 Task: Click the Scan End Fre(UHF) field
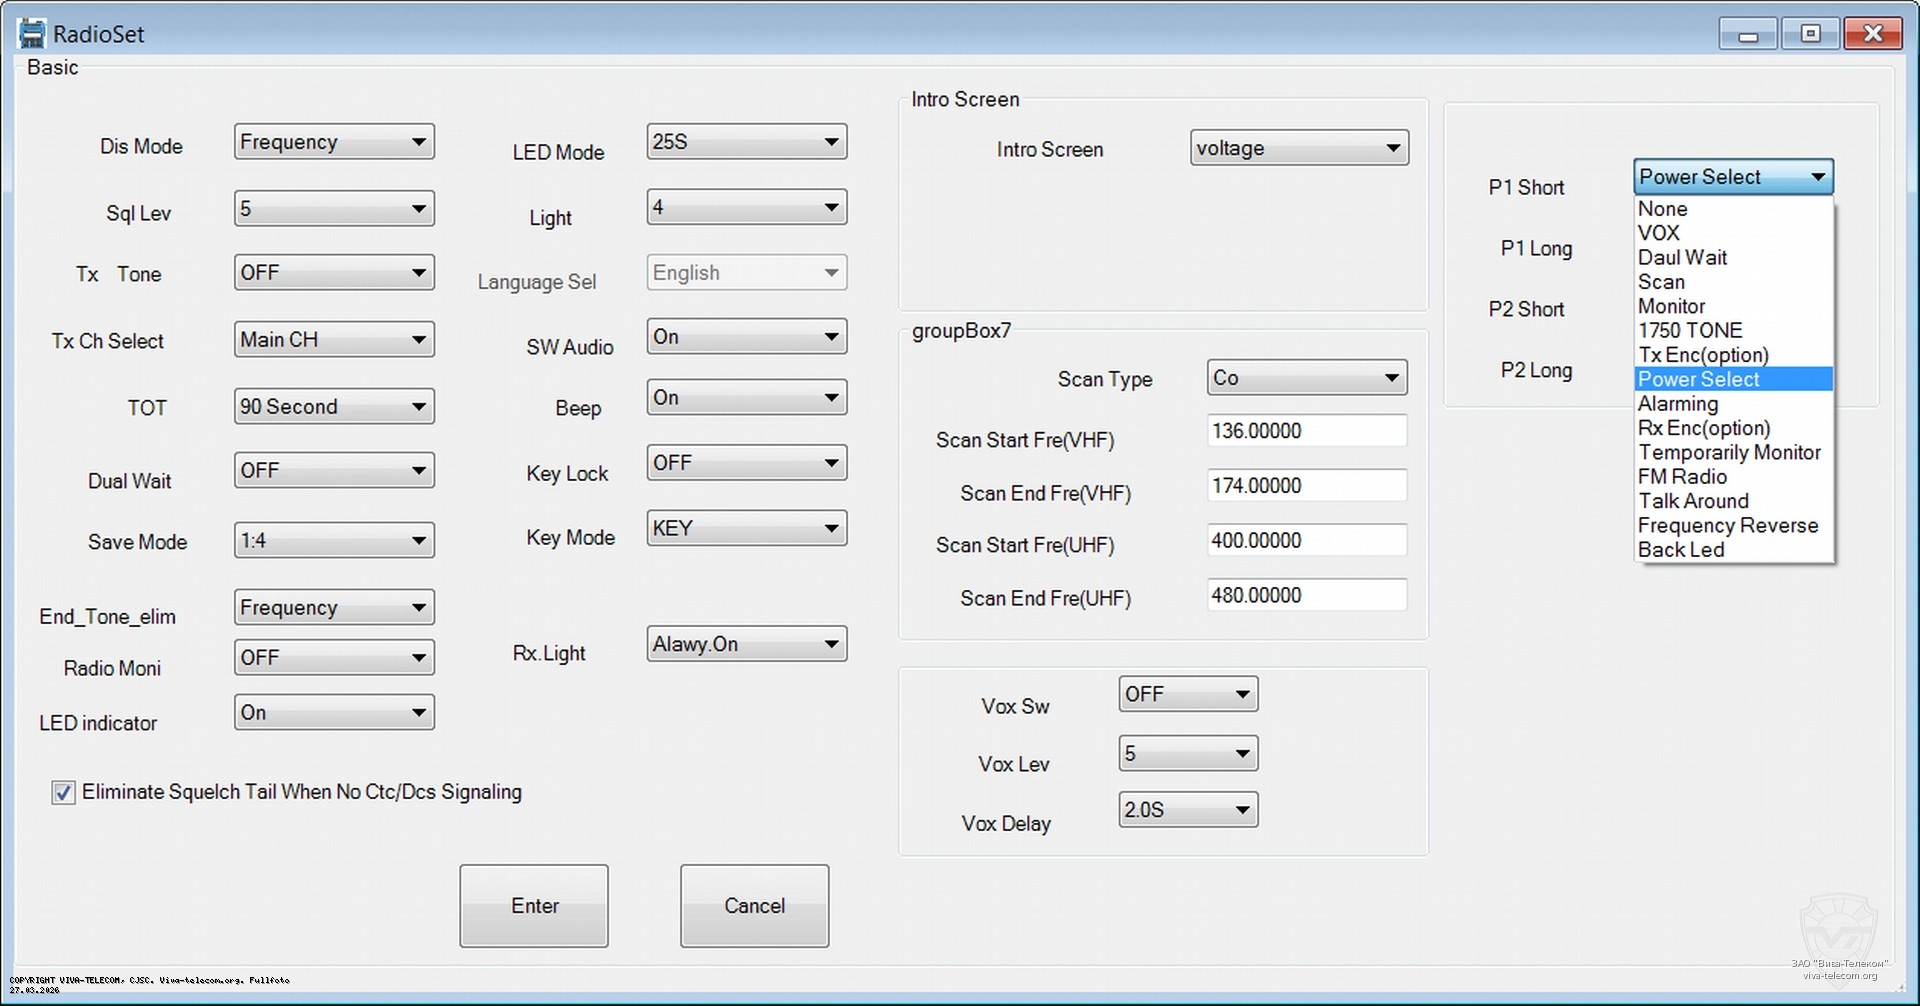pyautogui.click(x=1305, y=596)
